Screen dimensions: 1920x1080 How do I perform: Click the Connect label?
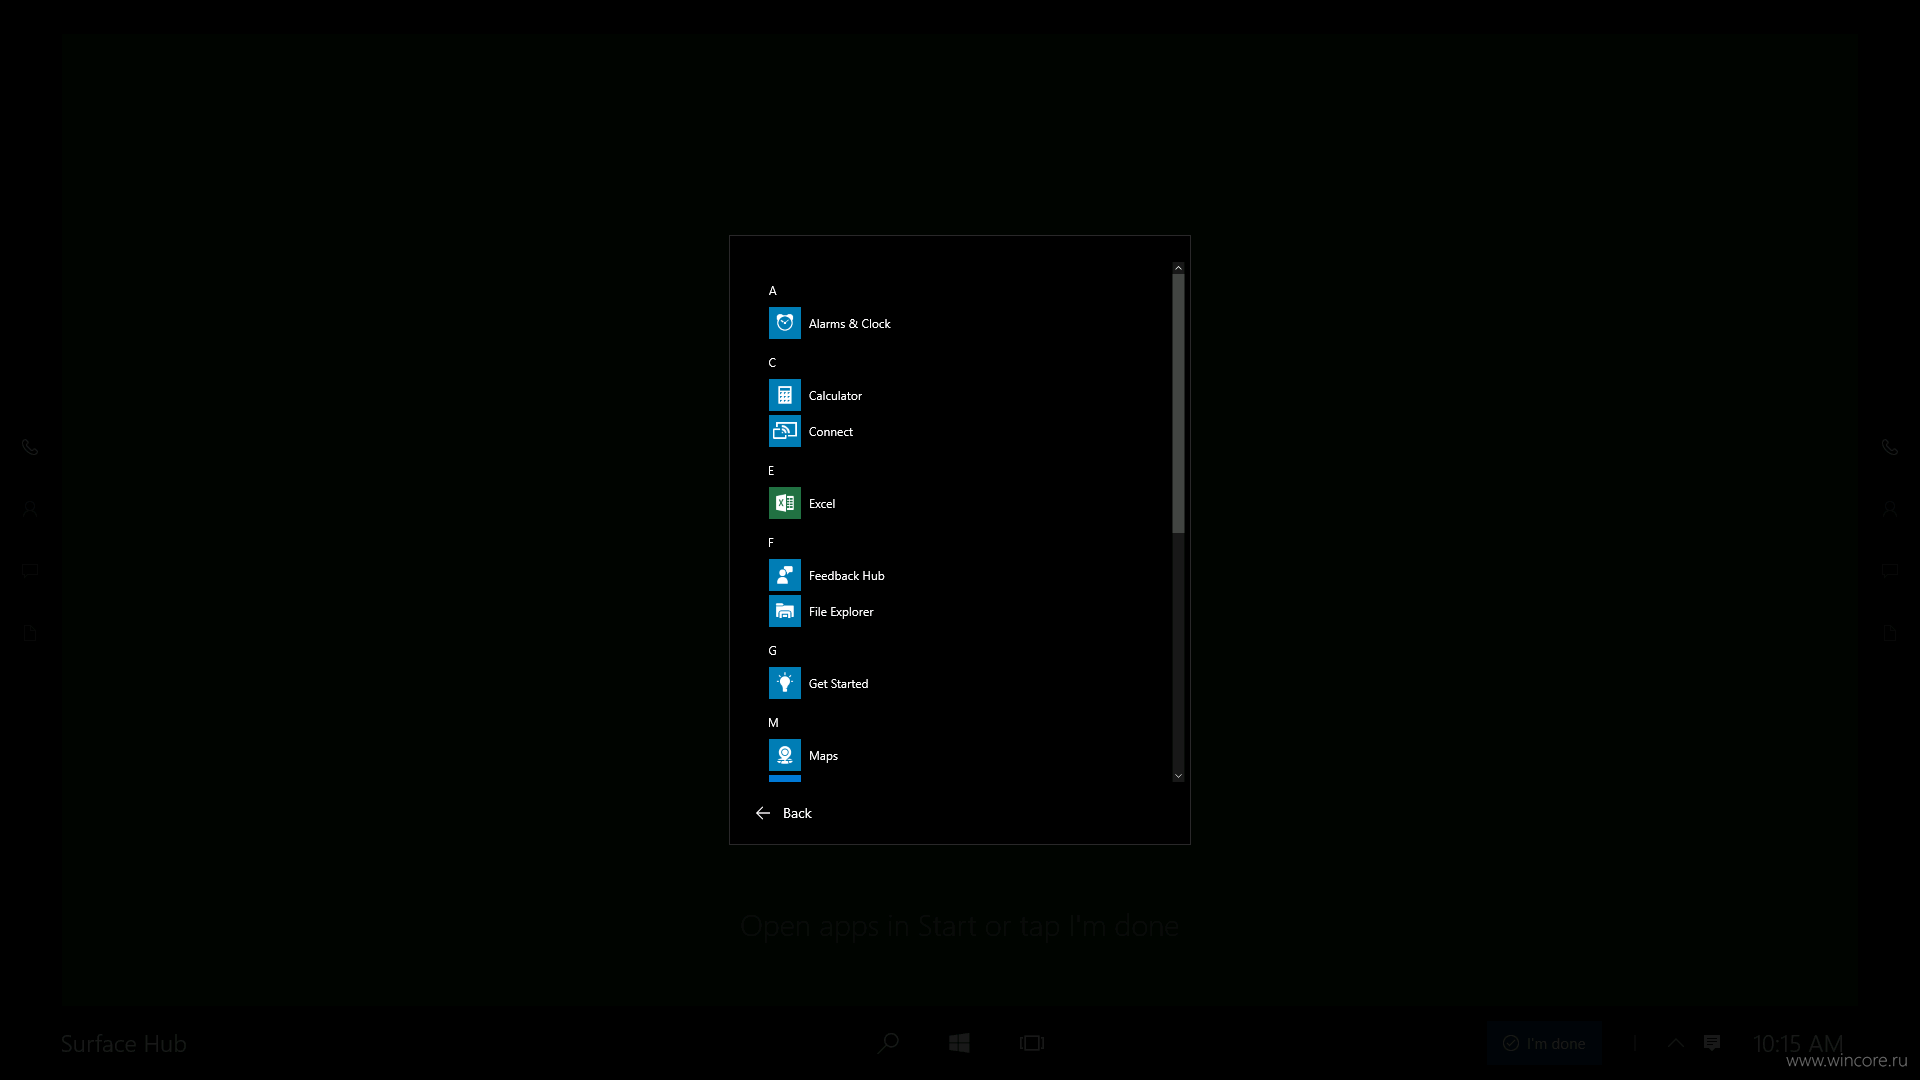830,432
